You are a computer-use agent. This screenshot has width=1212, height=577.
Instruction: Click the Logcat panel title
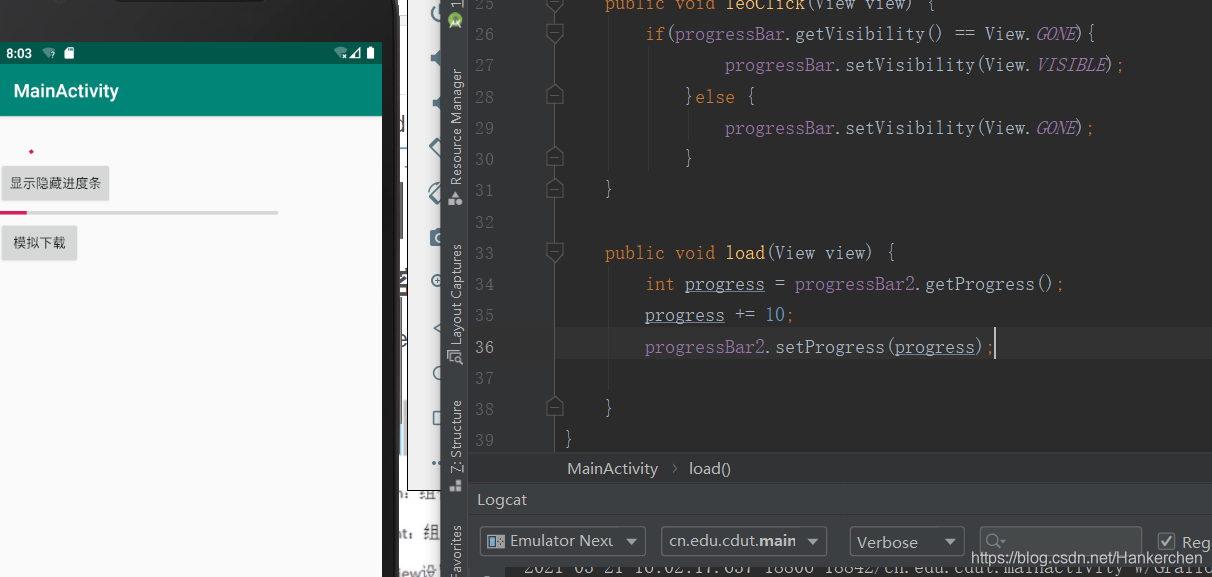502,500
